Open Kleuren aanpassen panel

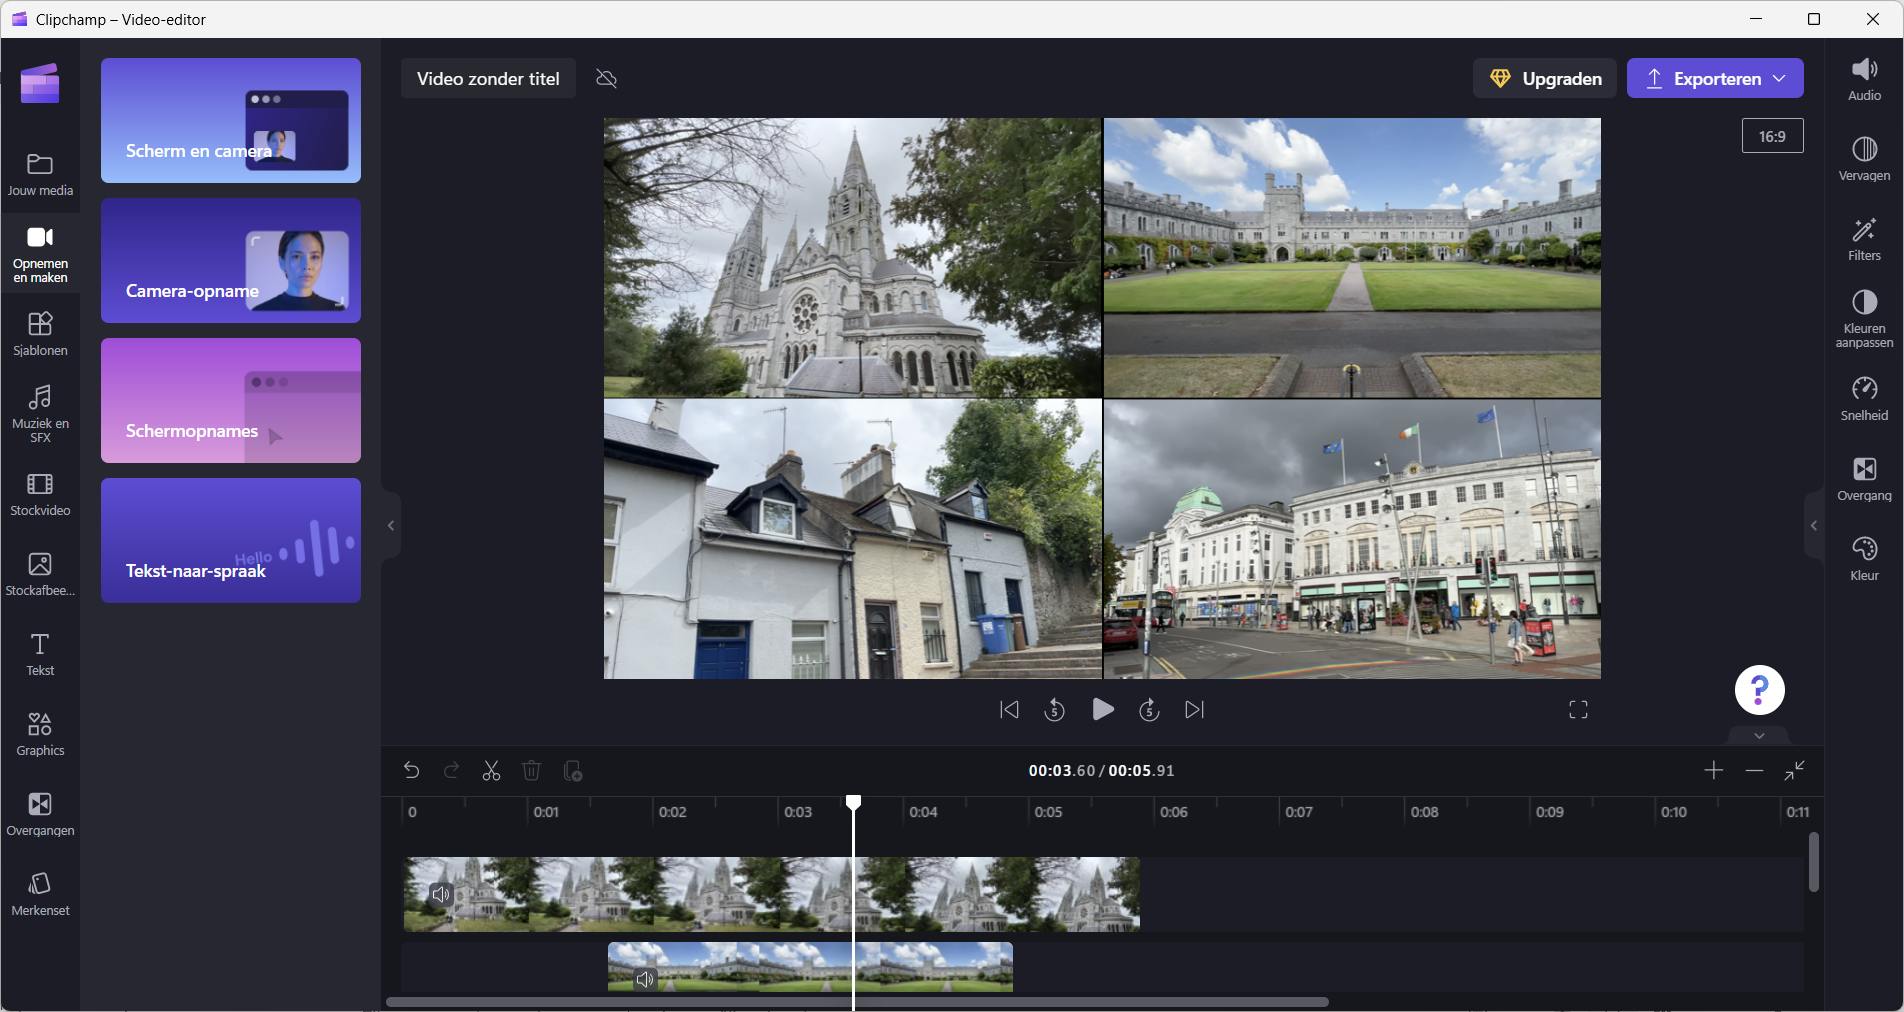1863,319
